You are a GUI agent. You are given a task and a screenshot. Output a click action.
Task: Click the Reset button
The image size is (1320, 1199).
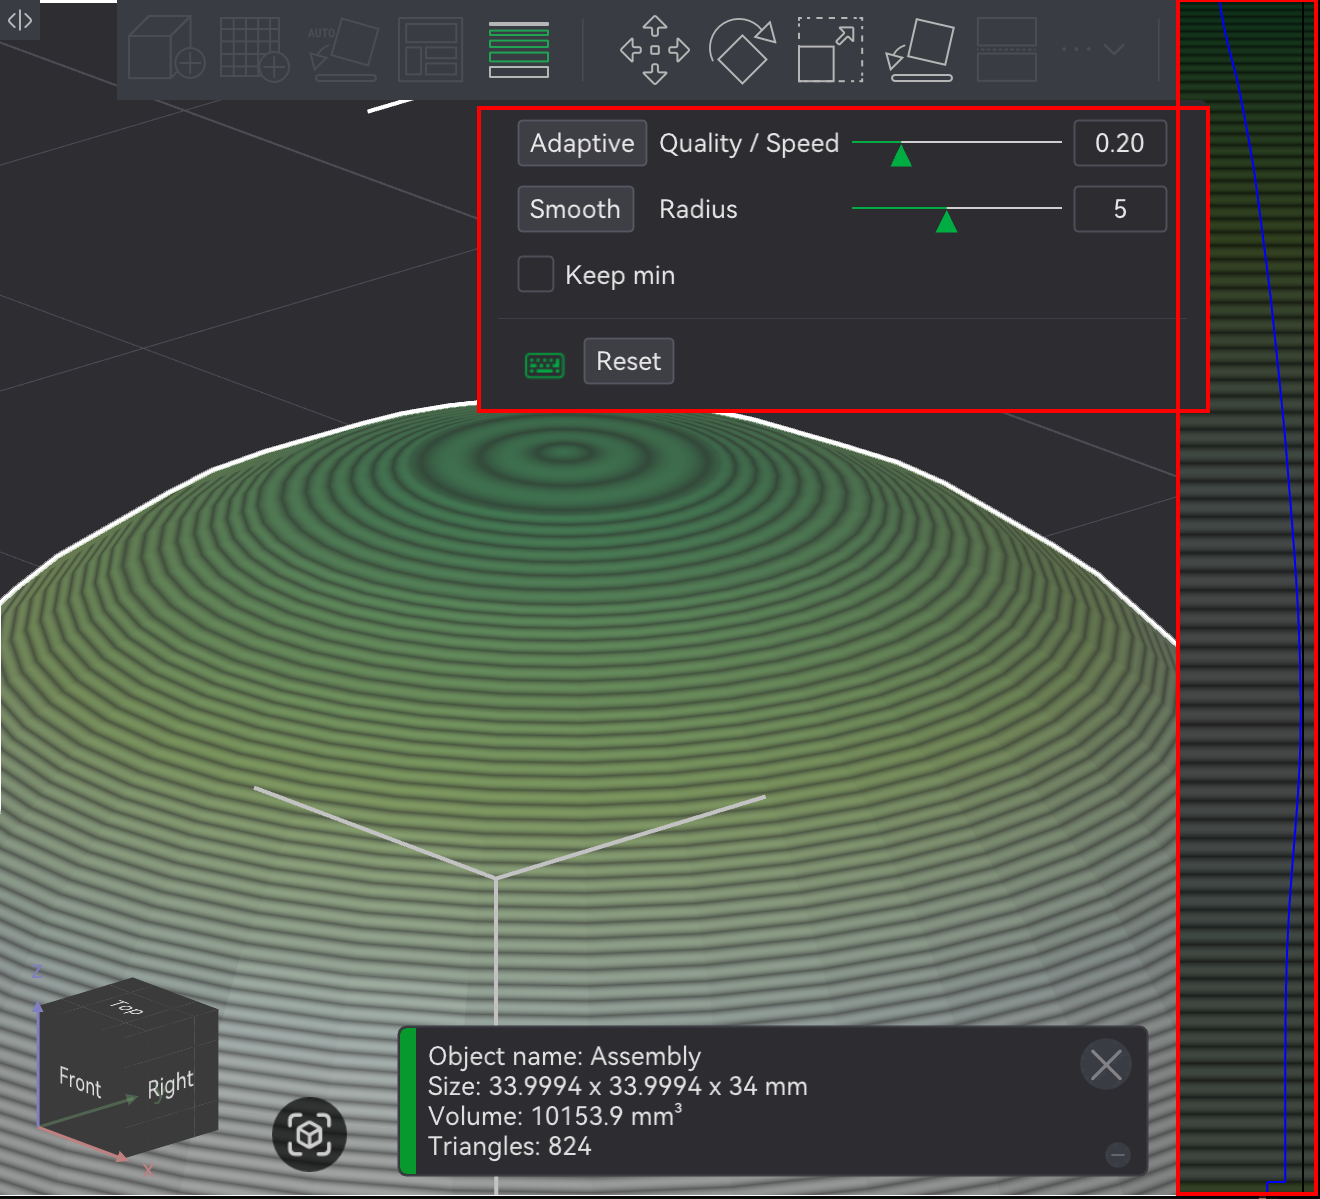click(628, 361)
